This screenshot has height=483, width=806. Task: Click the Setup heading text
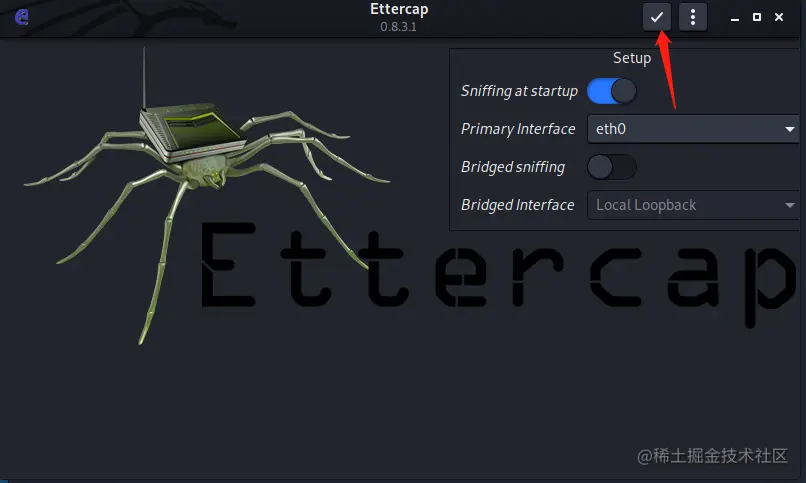(x=632, y=58)
